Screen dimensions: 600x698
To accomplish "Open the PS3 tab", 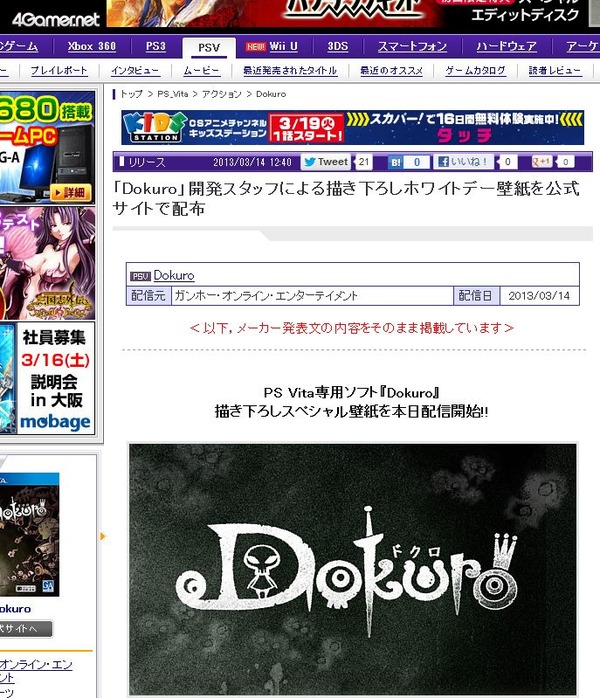I will (x=156, y=46).
